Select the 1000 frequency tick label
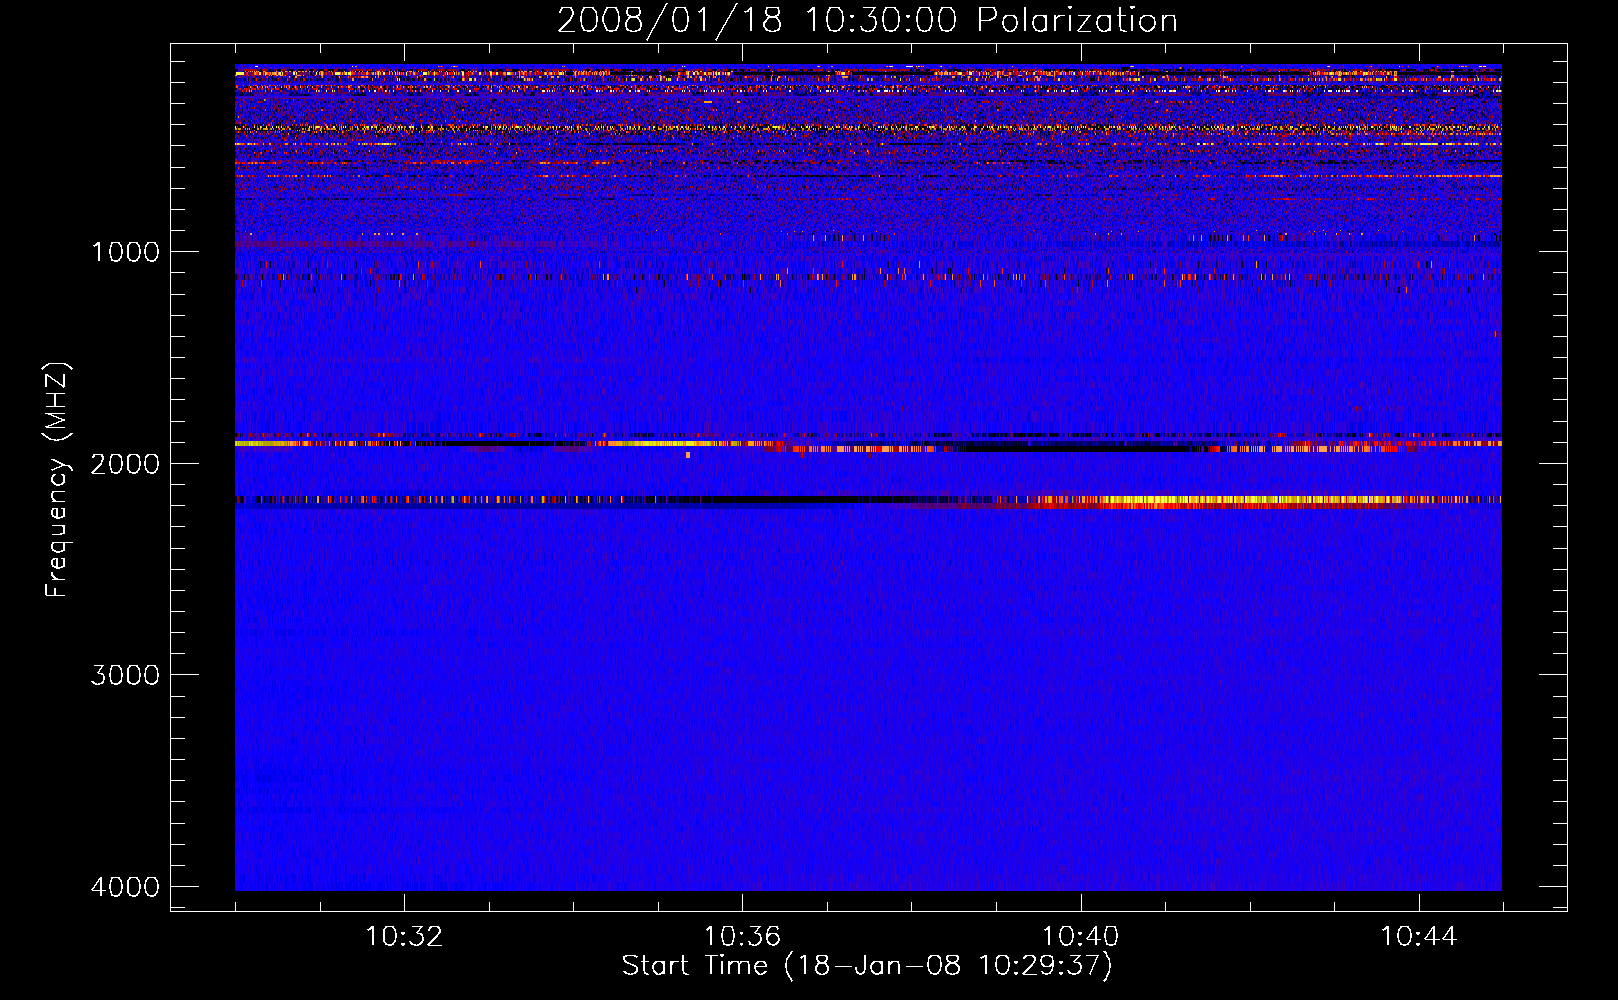1618x1000 pixels. 125,252
